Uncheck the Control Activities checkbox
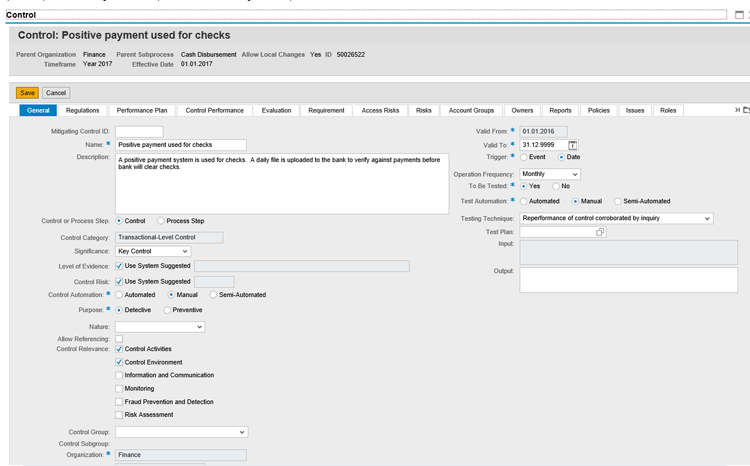The height and width of the screenshot is (466, 750). pos(120,349)
